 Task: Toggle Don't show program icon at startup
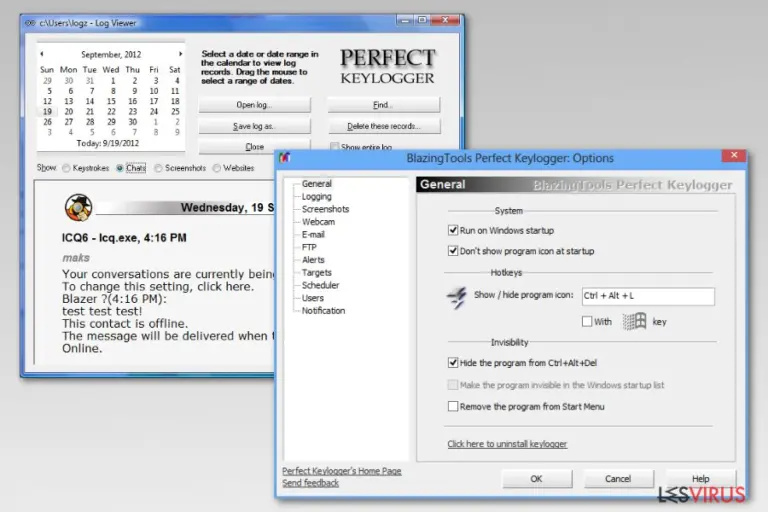click(x=453, y=251)
